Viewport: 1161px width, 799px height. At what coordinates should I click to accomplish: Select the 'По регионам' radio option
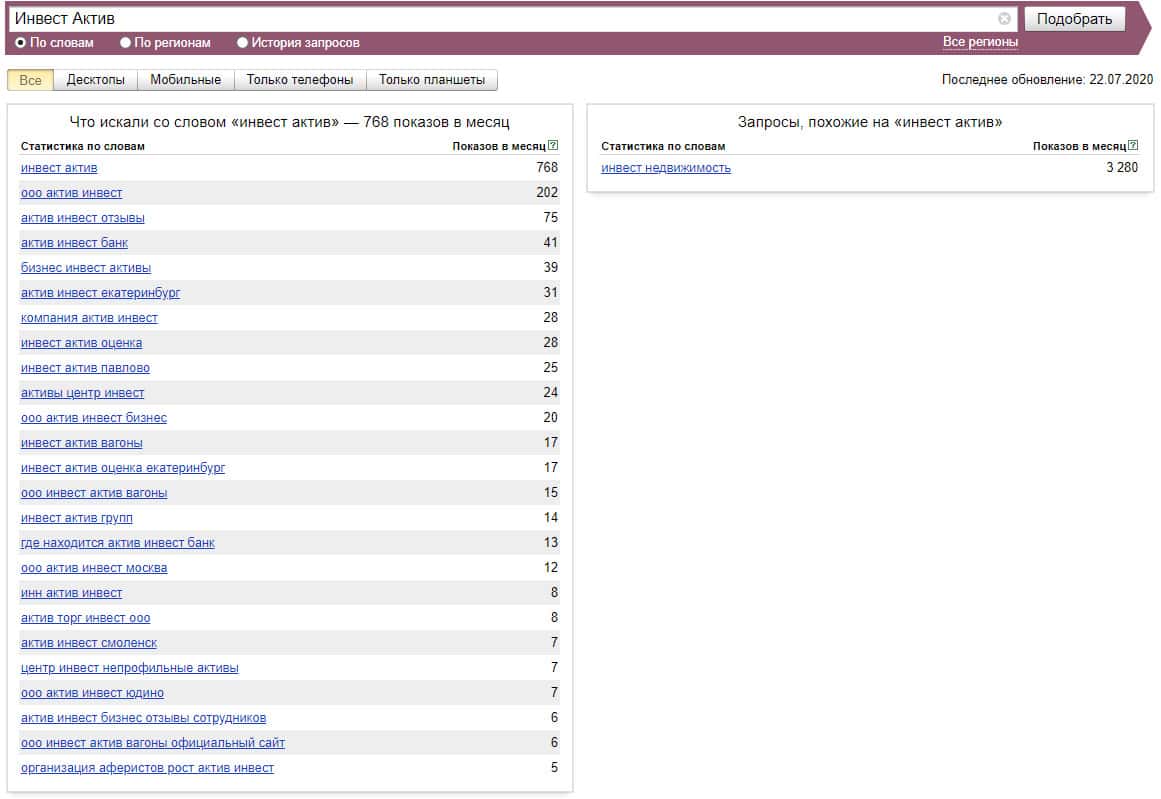click(126, 43)
